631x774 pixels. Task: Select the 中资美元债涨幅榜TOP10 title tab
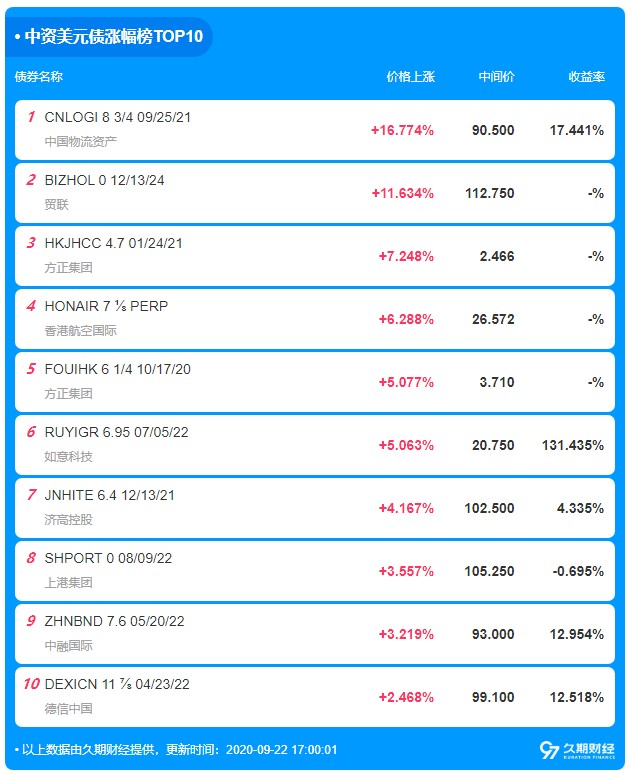pyautogui.click(x=109, y=37)
